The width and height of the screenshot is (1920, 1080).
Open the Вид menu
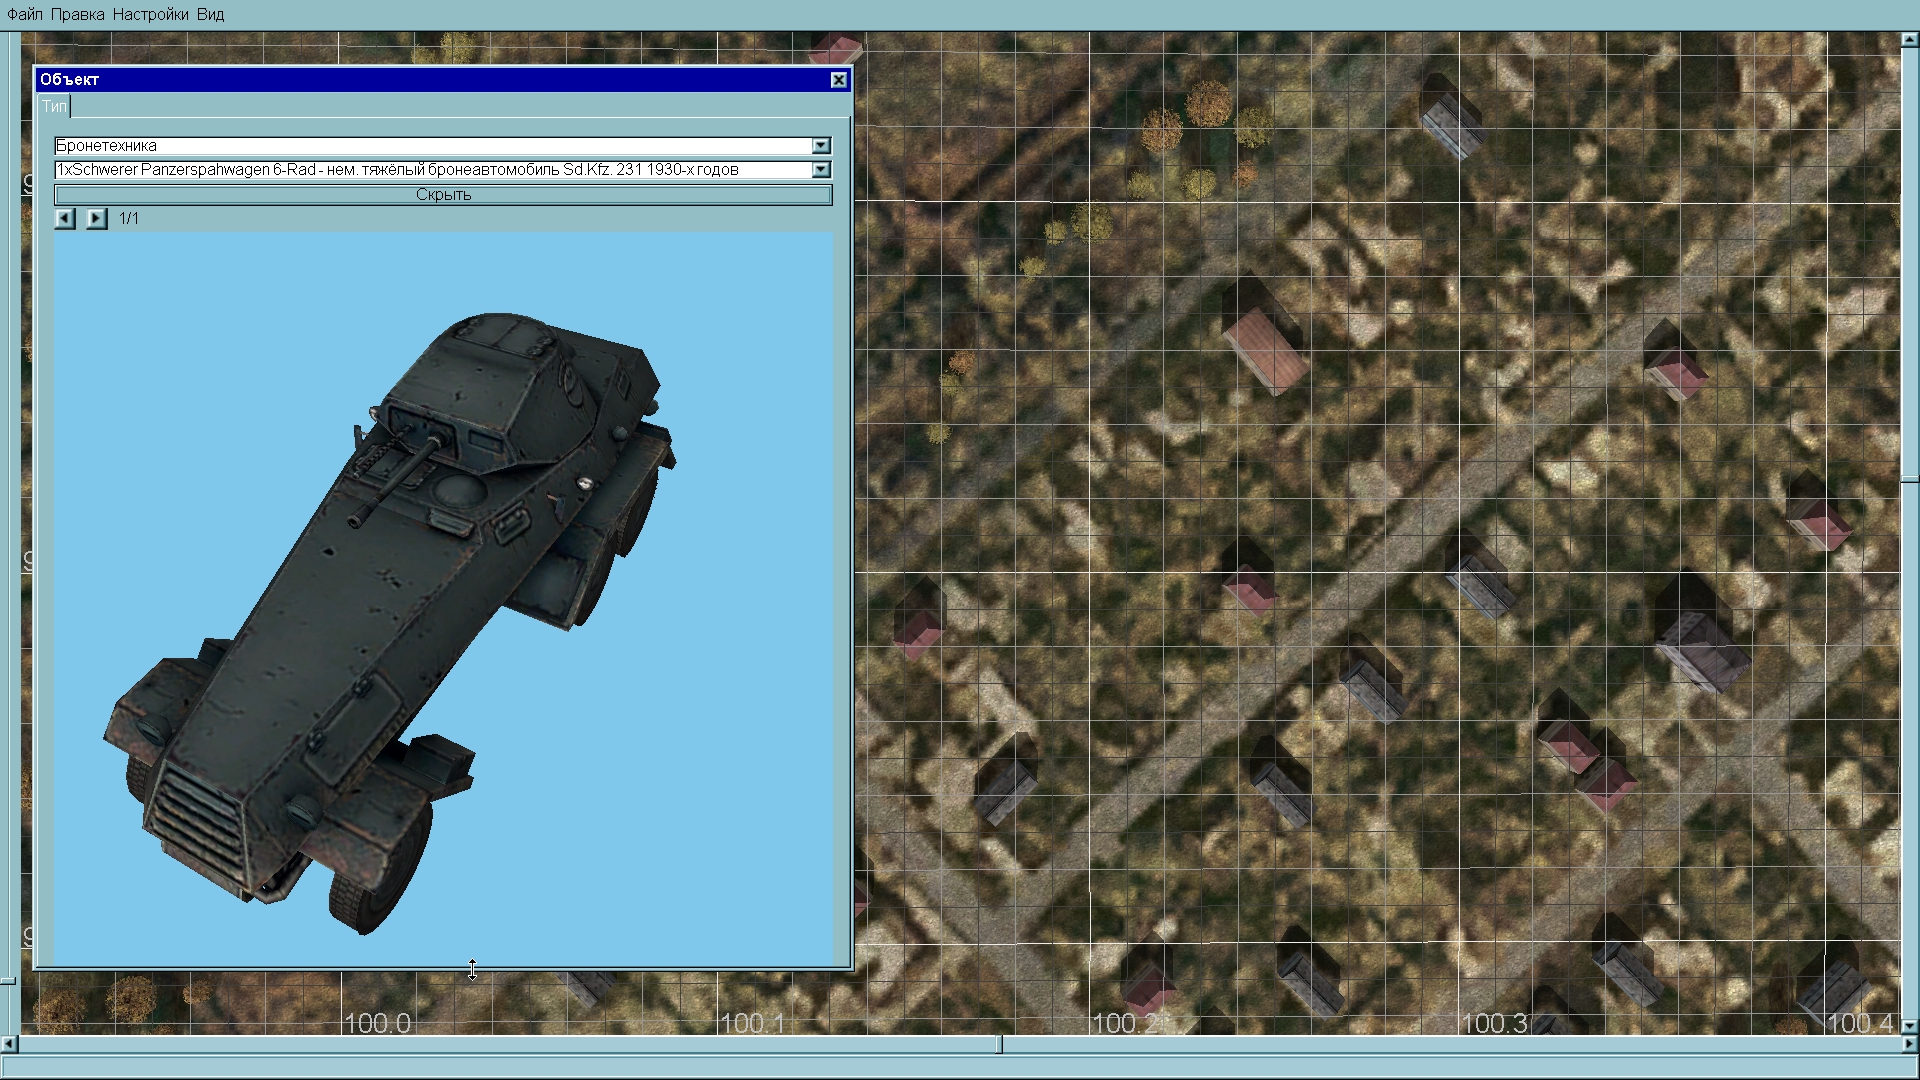210,14
